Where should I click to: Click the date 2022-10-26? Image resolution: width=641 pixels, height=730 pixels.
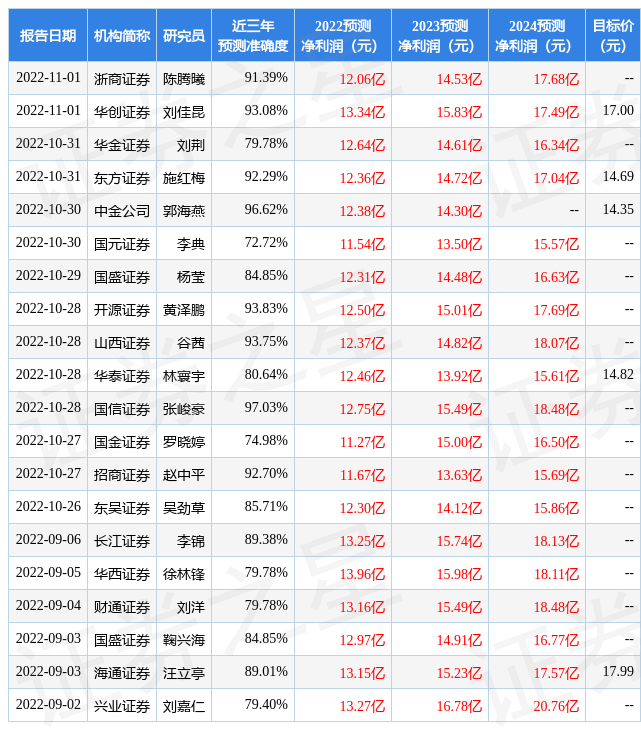coord(48,507)
